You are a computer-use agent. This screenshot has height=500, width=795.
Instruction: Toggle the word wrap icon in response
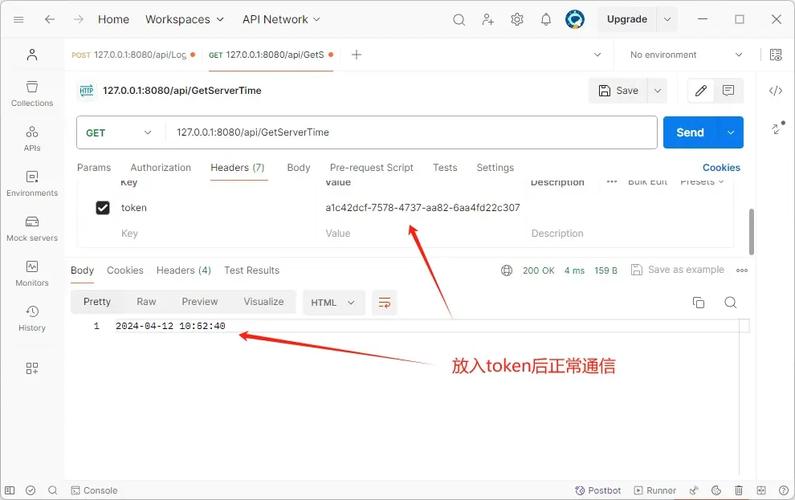pos(384,303)
